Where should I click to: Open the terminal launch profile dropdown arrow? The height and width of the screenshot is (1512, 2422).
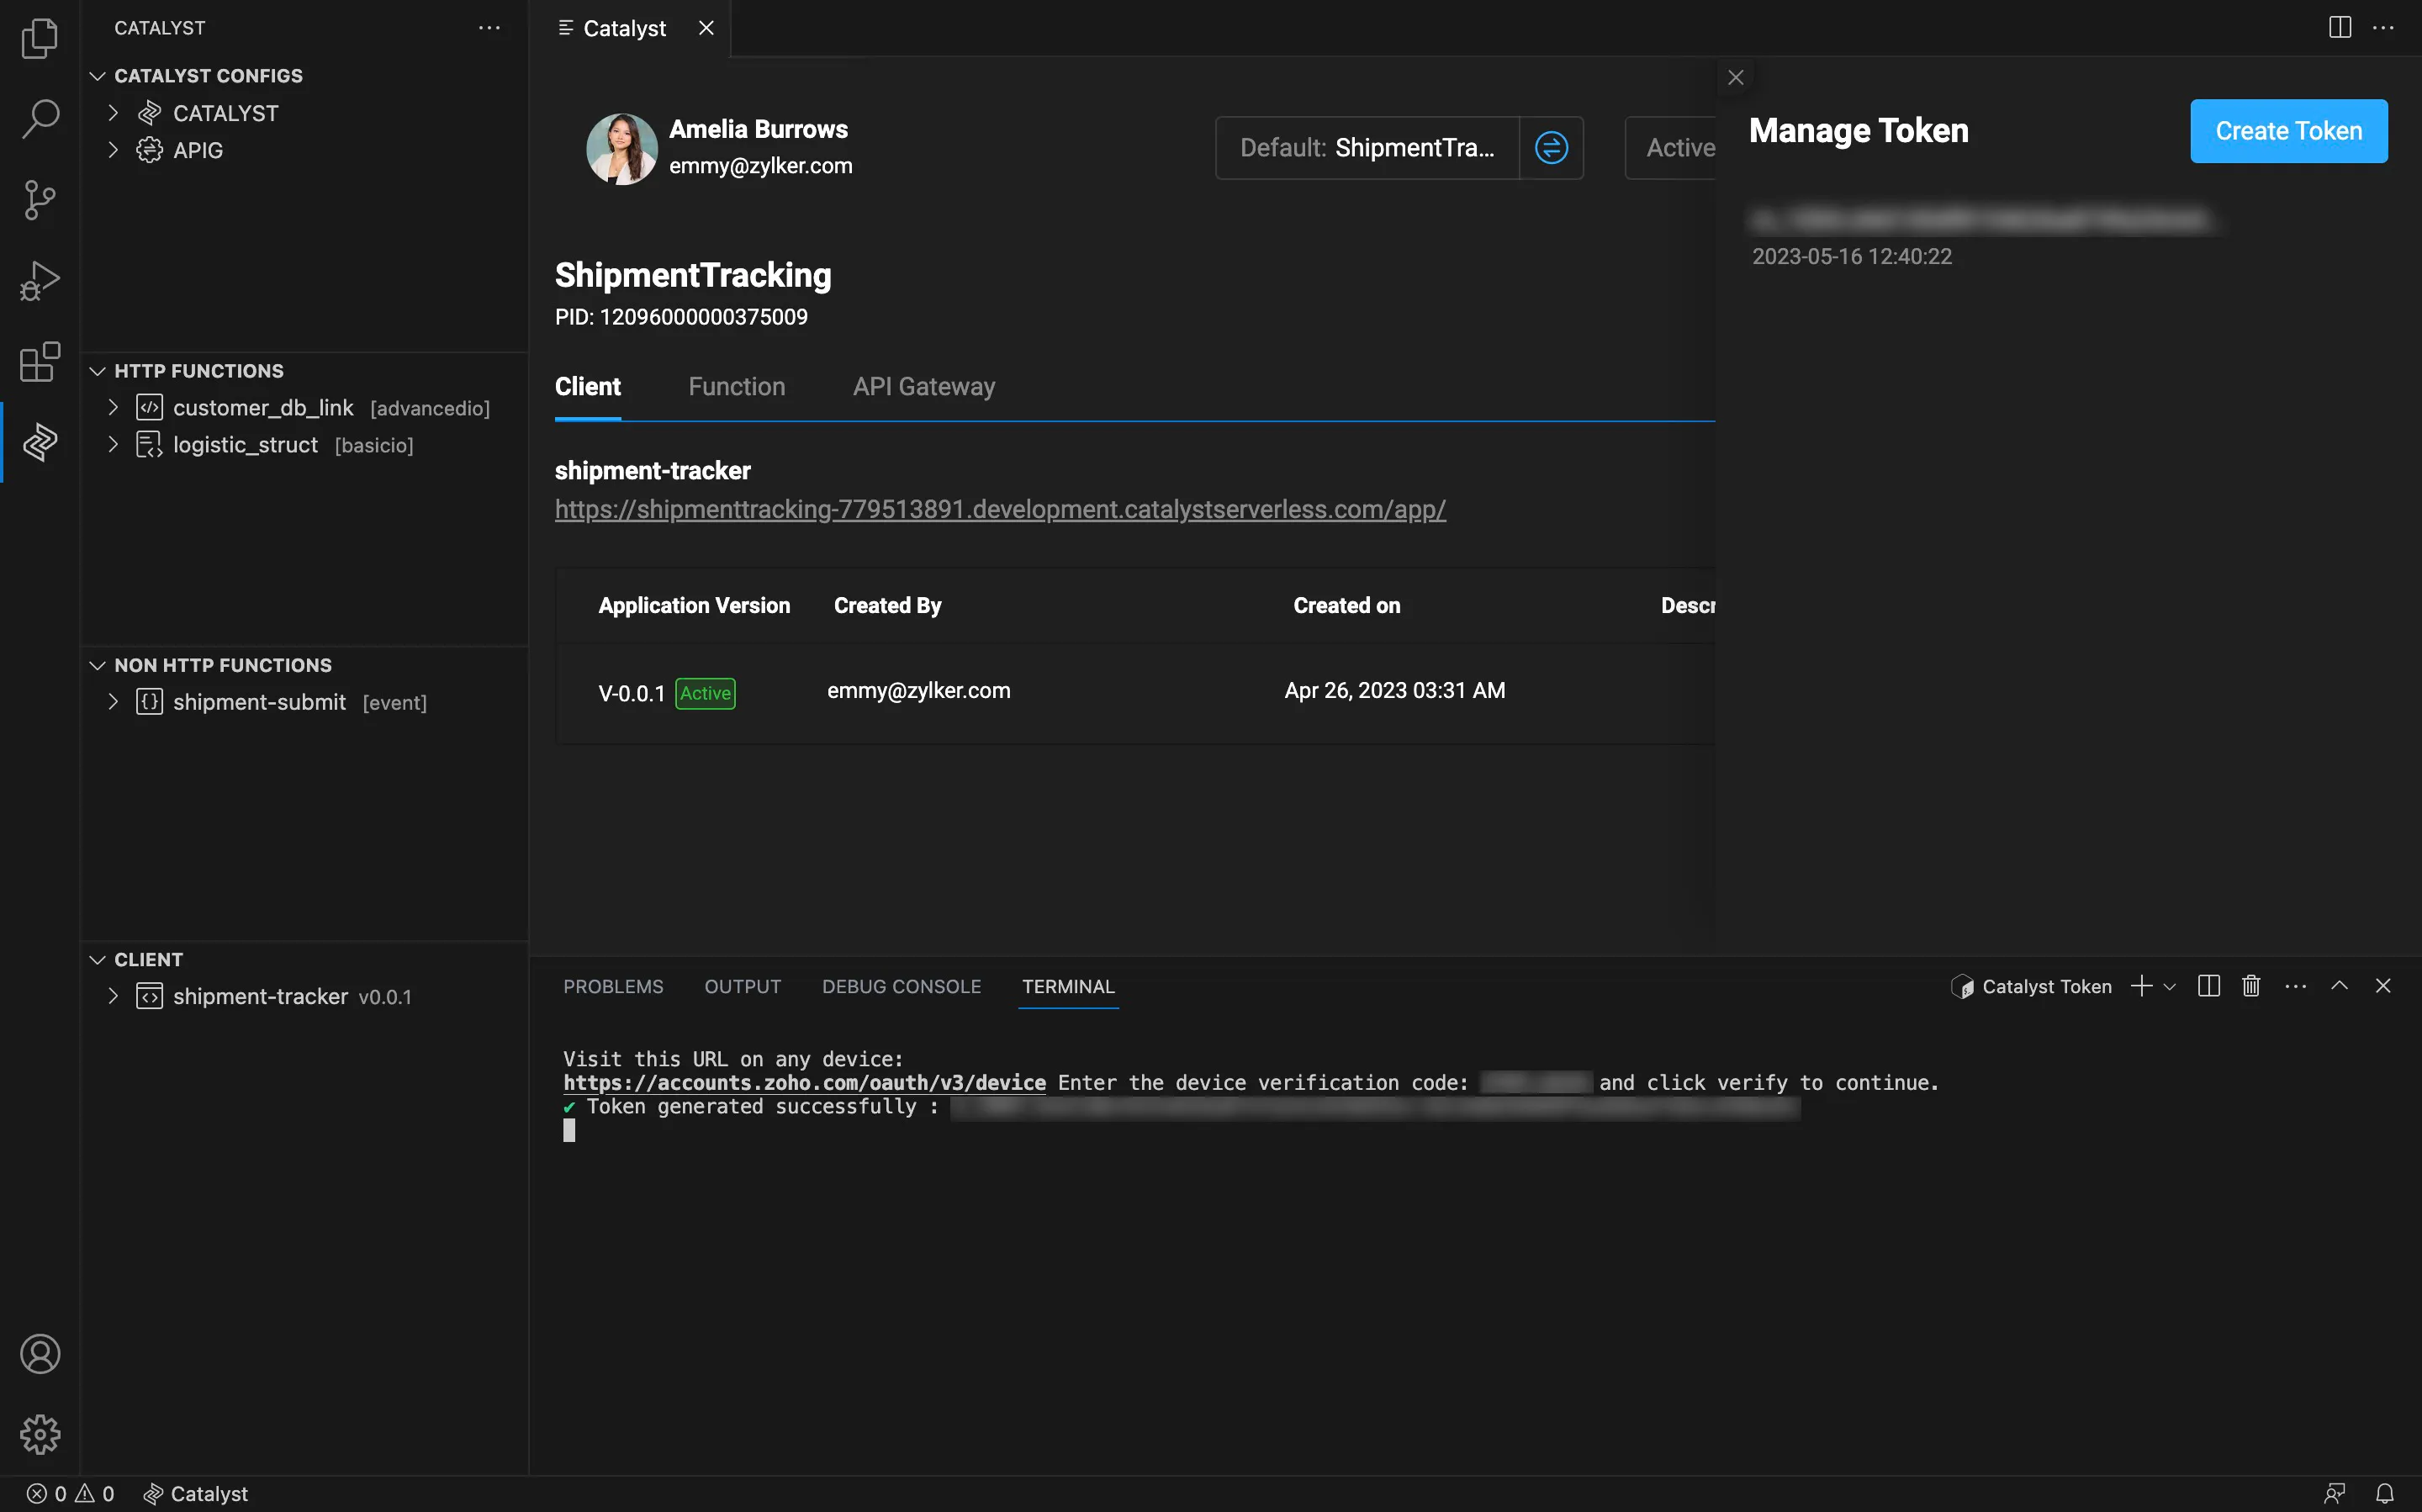2169,987
